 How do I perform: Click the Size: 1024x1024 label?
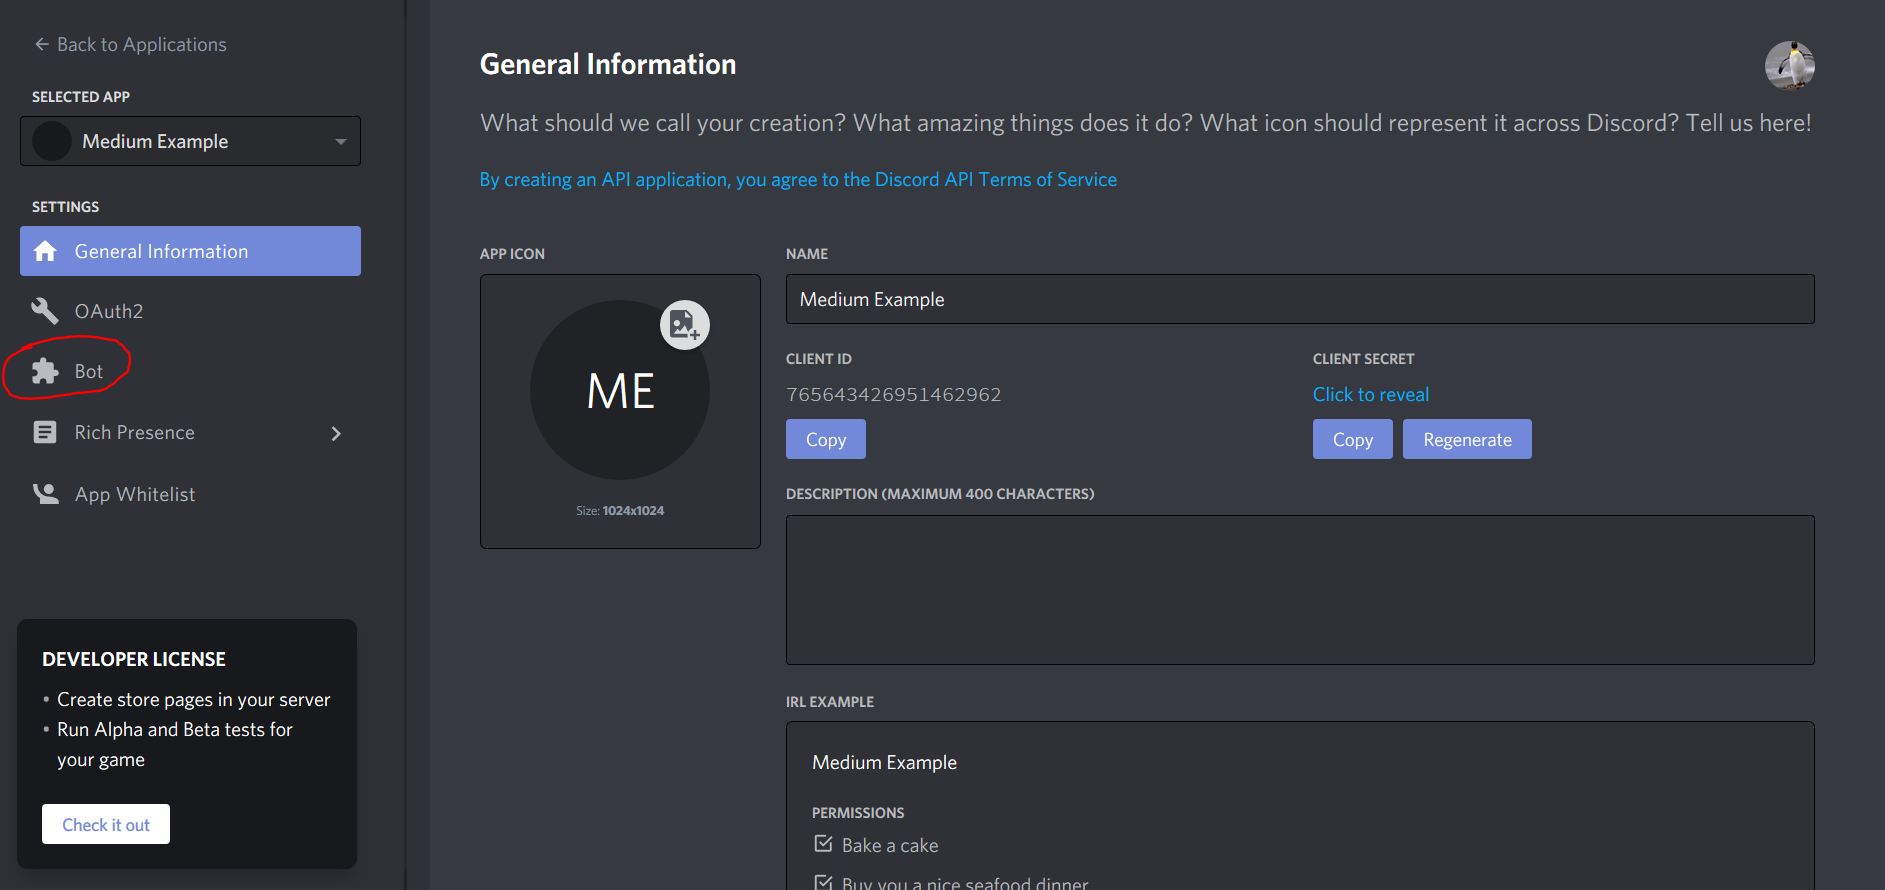point(620,510)
